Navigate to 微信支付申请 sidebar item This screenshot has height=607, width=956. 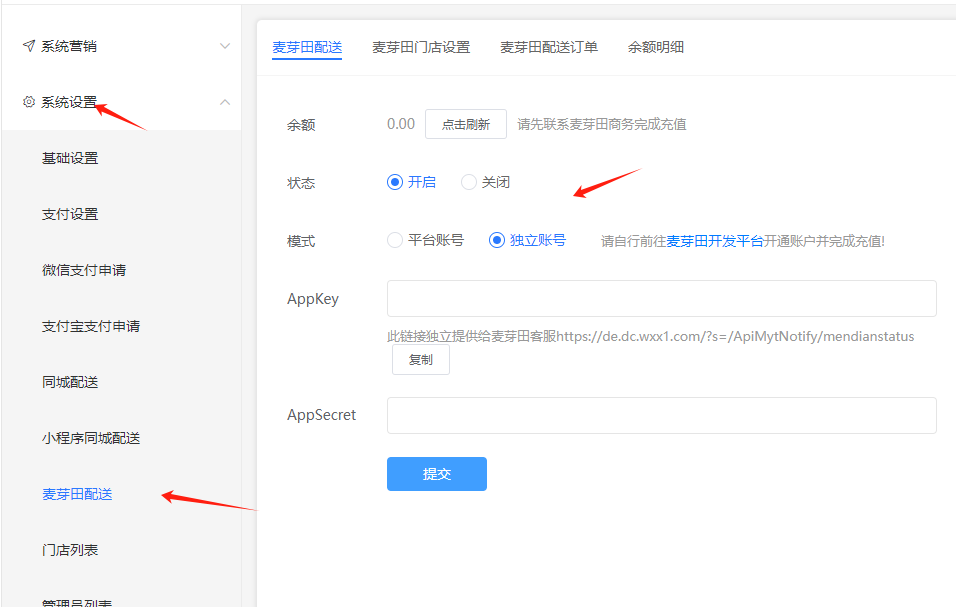click(84, 270)
